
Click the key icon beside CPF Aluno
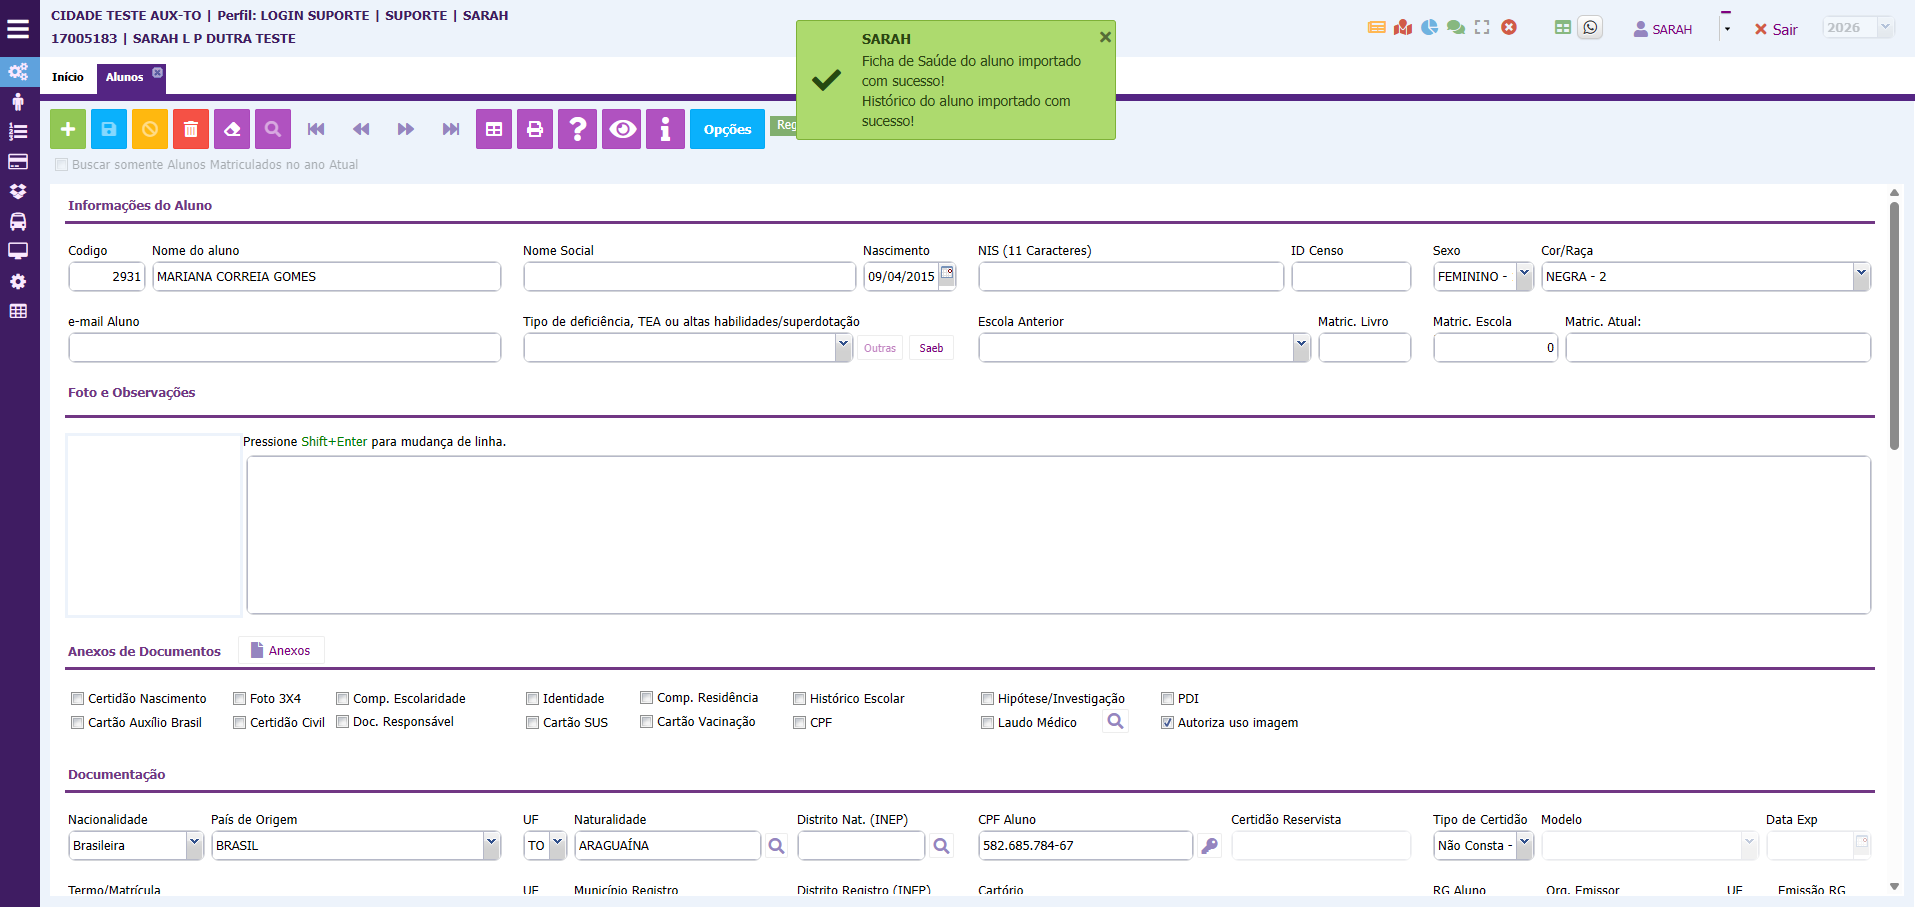coord(1210,846)
